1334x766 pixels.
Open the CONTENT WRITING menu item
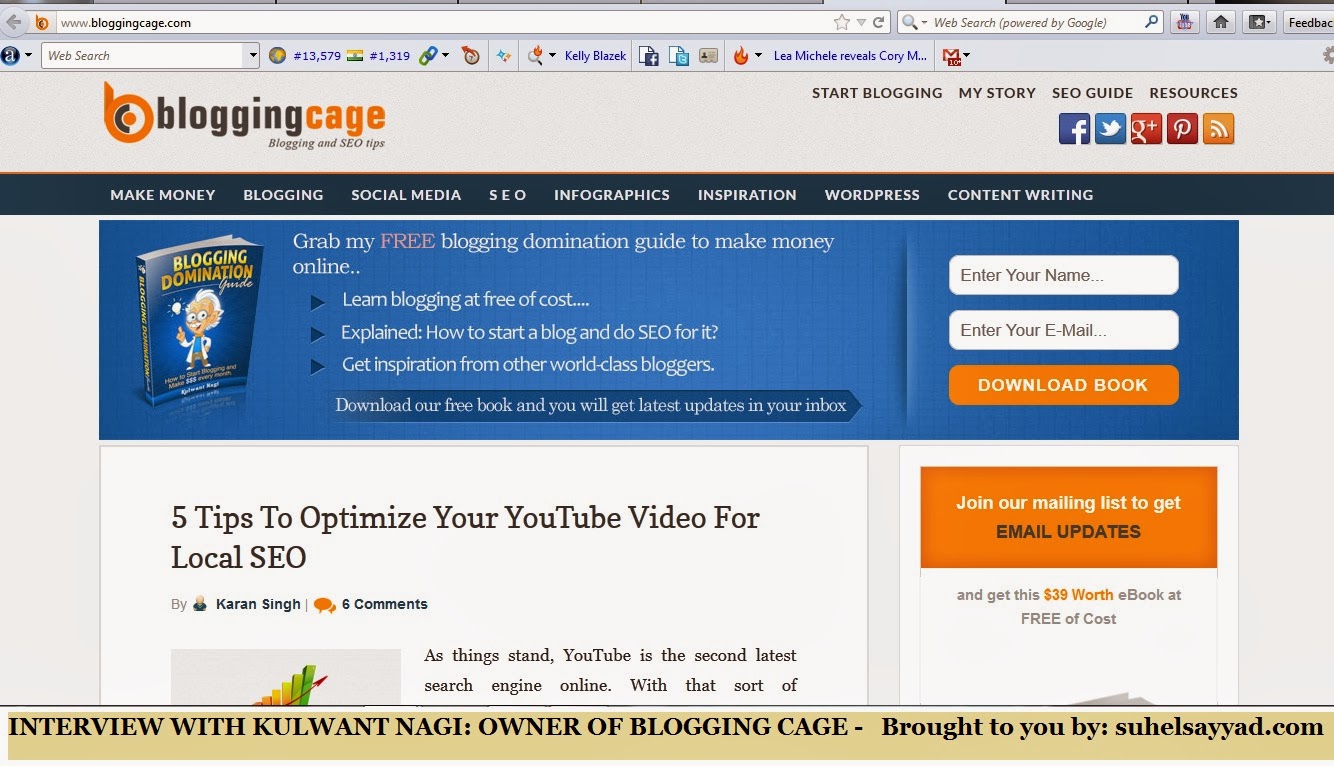[1020, 195]
